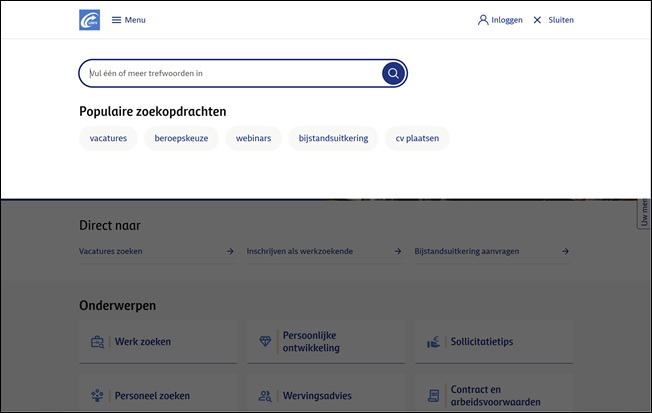This screenshot has height=413, width=652.
Task: Select the bijstandsuitkering search chip
Action: [x=333, y=138]
